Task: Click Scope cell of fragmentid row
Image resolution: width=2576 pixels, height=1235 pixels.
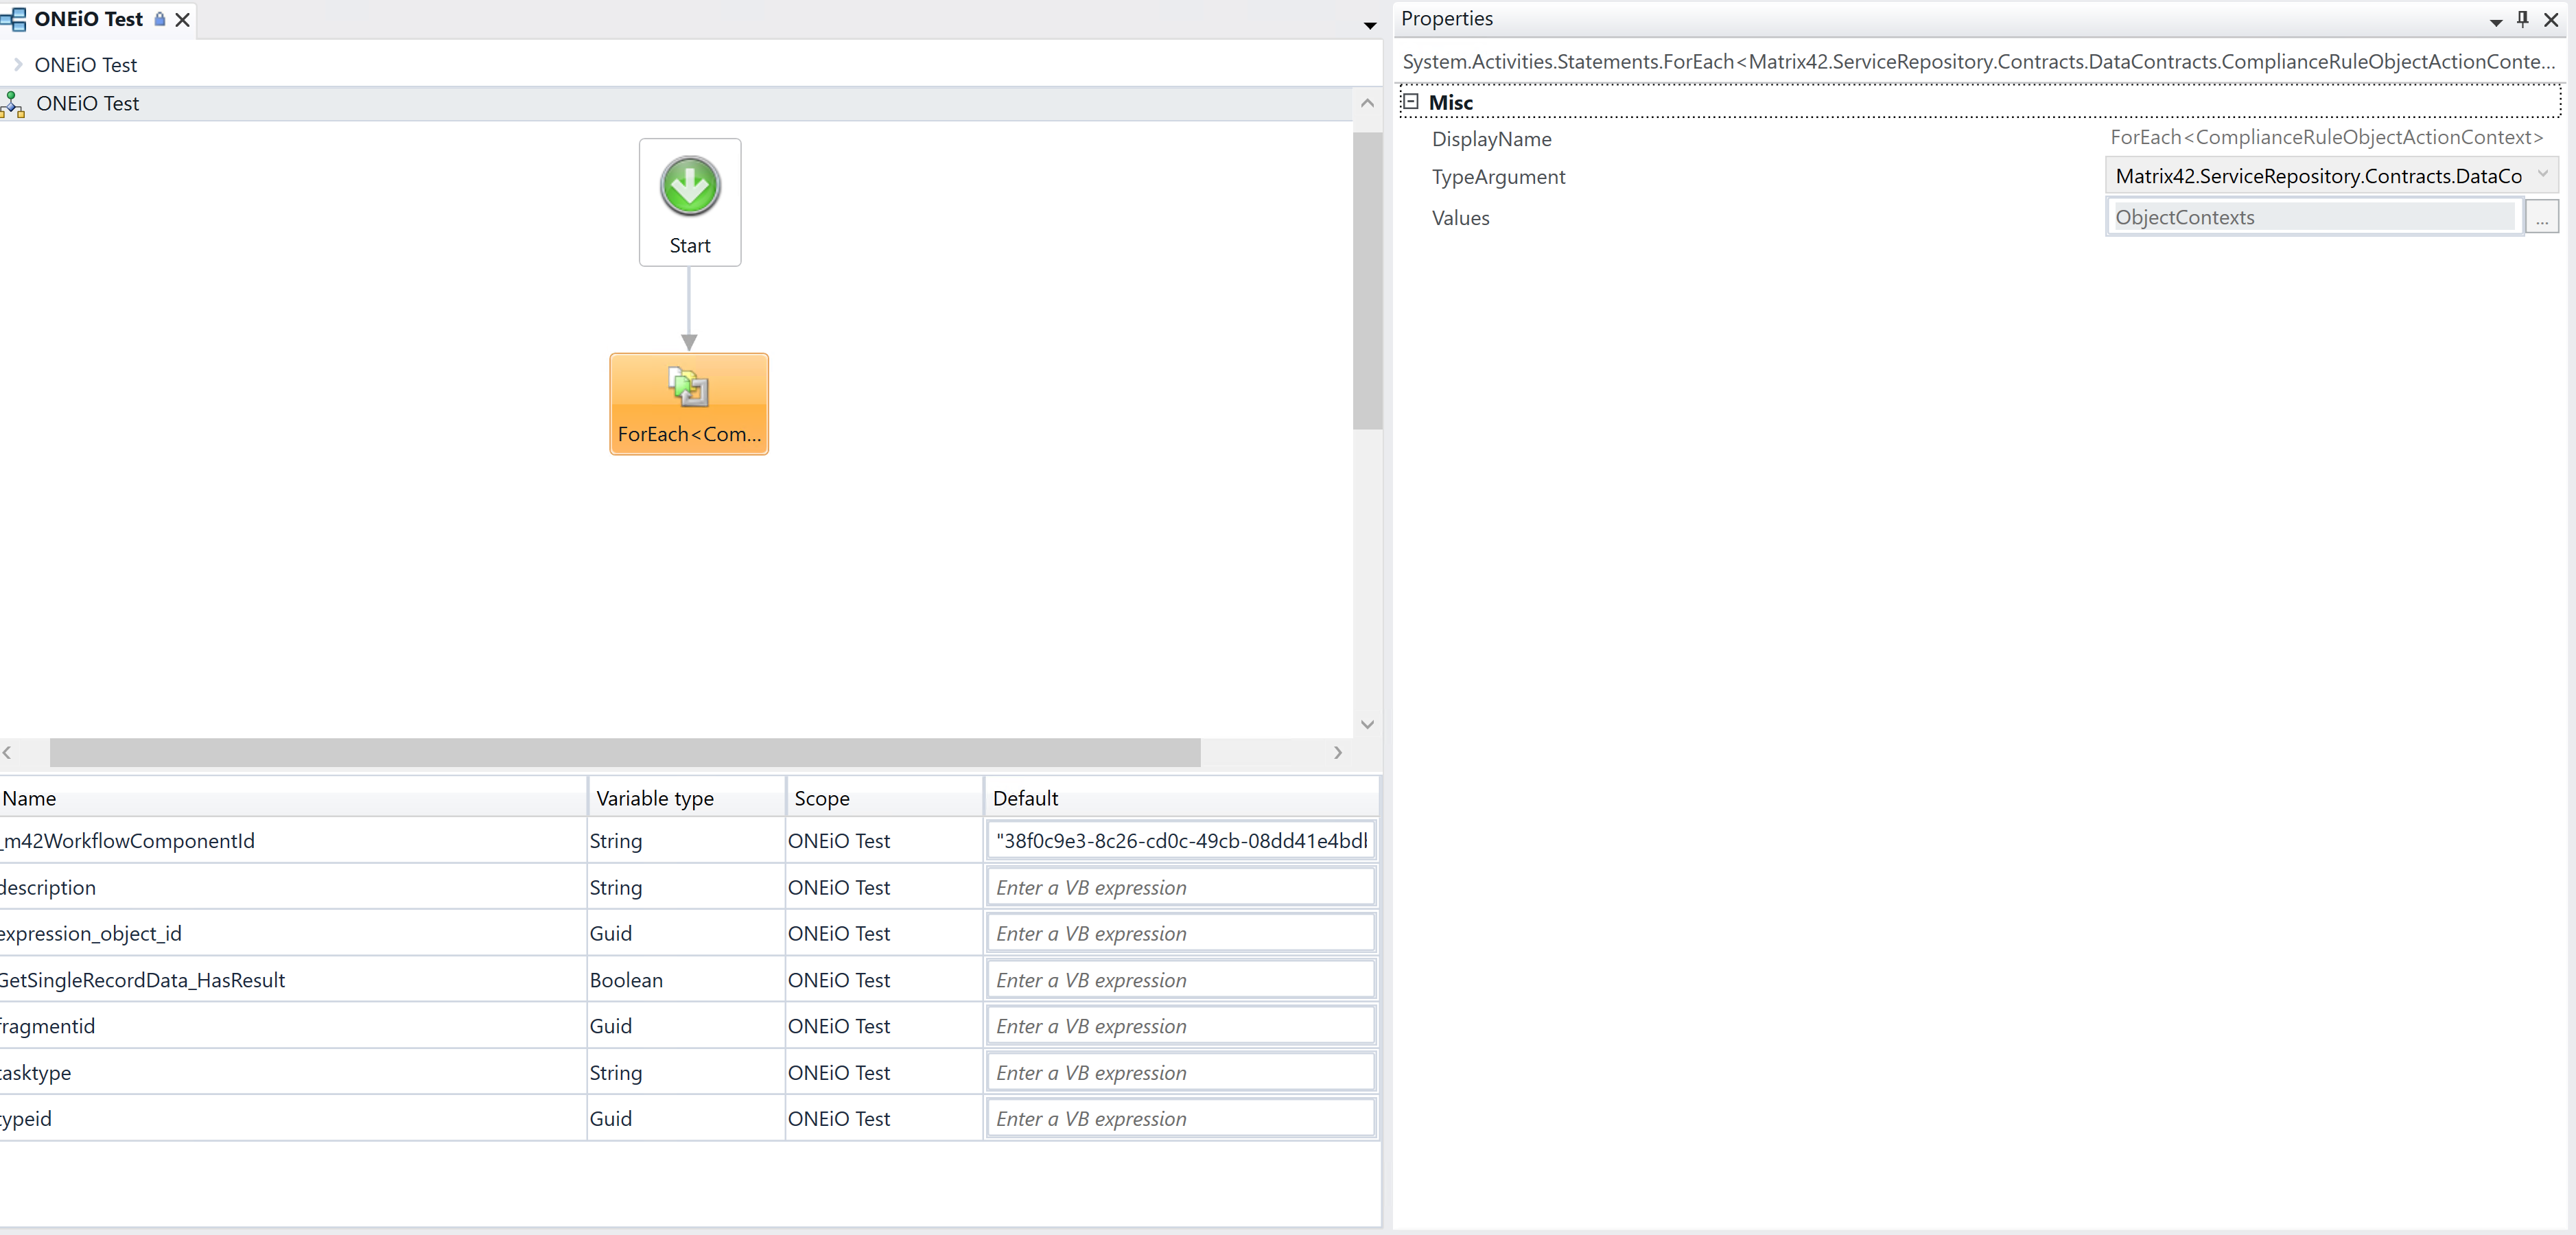Action: click(884, 1026)
